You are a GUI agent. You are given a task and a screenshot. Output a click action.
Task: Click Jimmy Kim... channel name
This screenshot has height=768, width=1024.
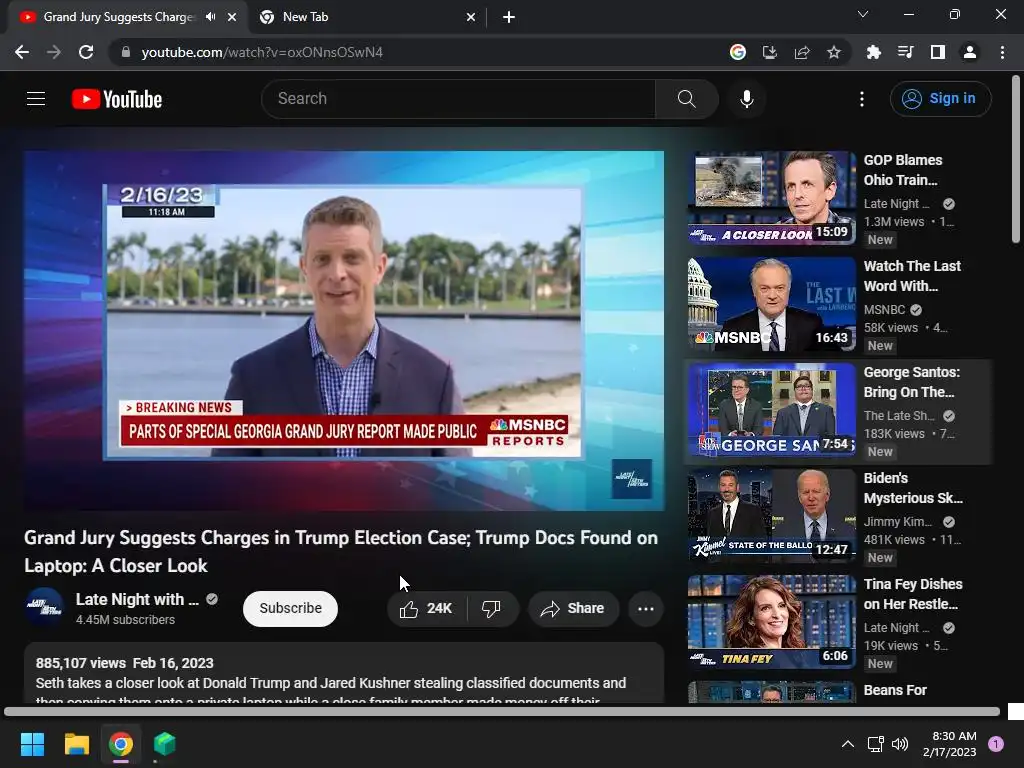tap(898, 522)
